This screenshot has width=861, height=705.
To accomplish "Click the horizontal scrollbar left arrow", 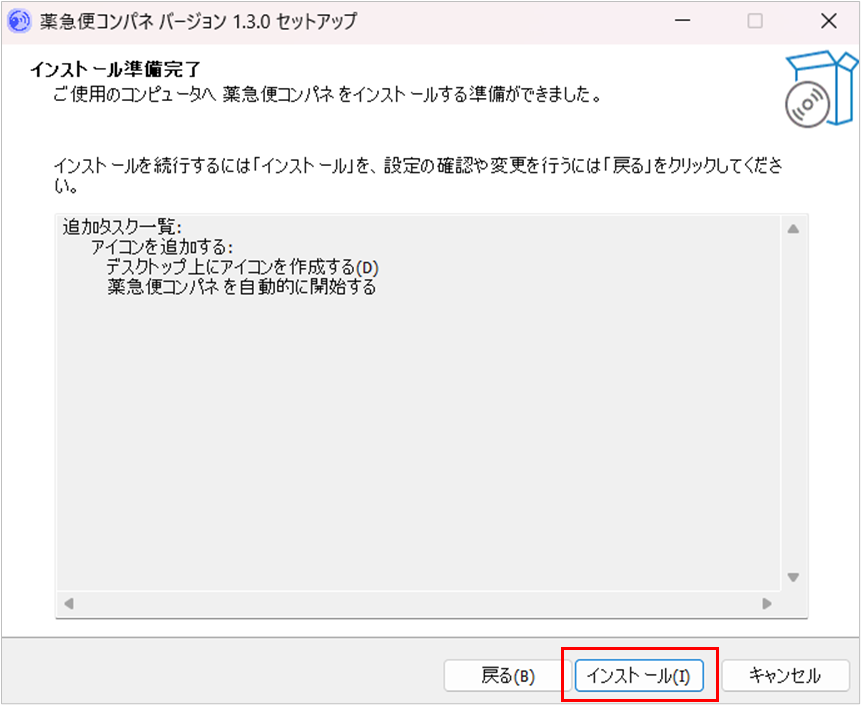I will click(69, 604).
